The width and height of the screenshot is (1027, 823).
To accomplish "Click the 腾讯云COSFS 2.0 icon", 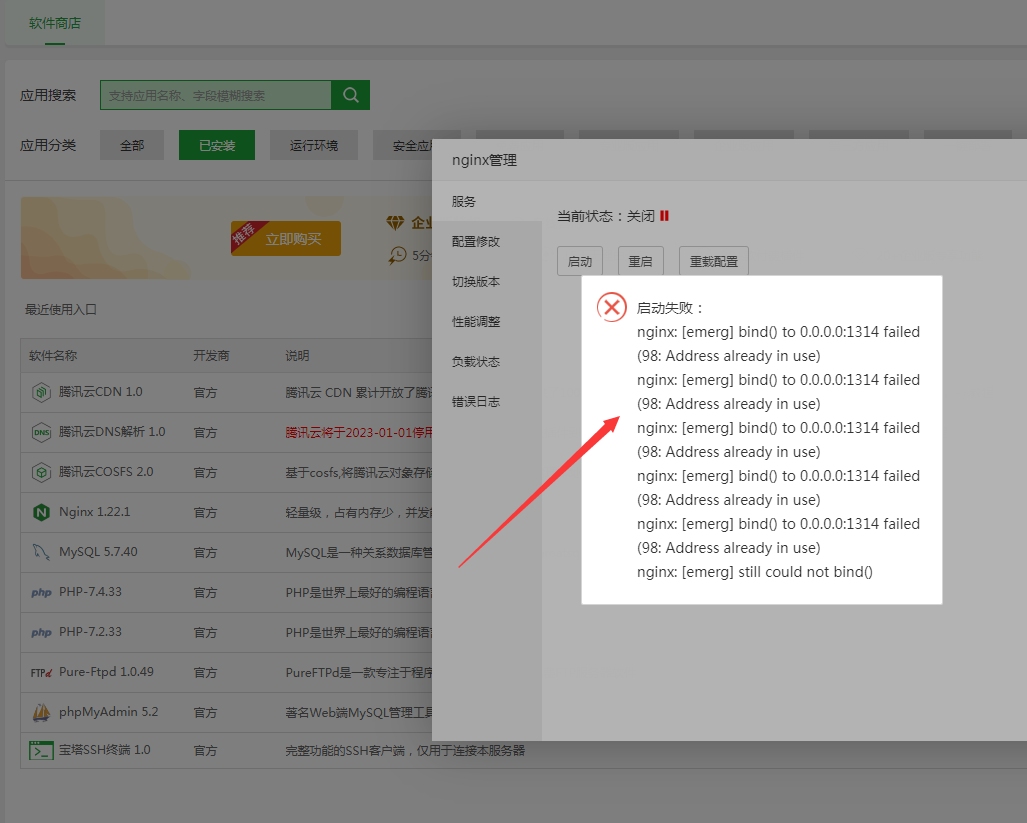I will [x=41, y=472].
